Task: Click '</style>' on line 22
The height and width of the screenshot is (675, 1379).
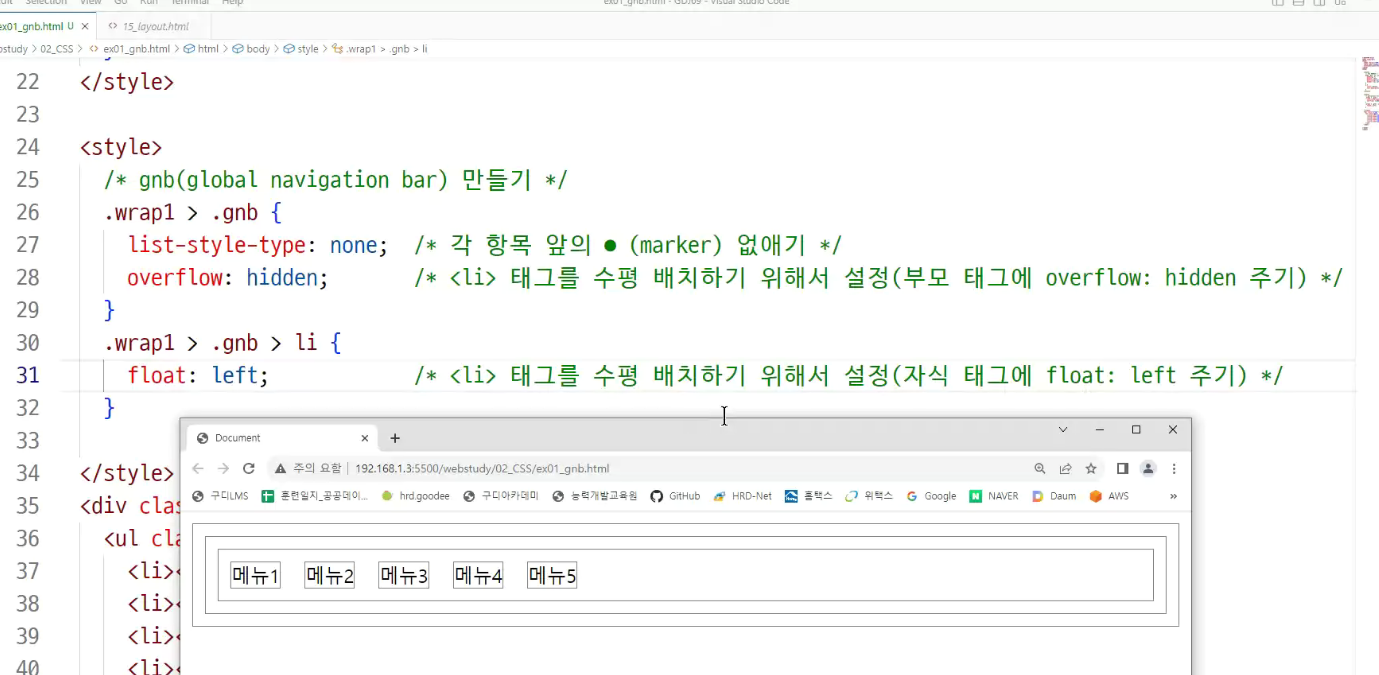Action: click(x=127, y=82)
